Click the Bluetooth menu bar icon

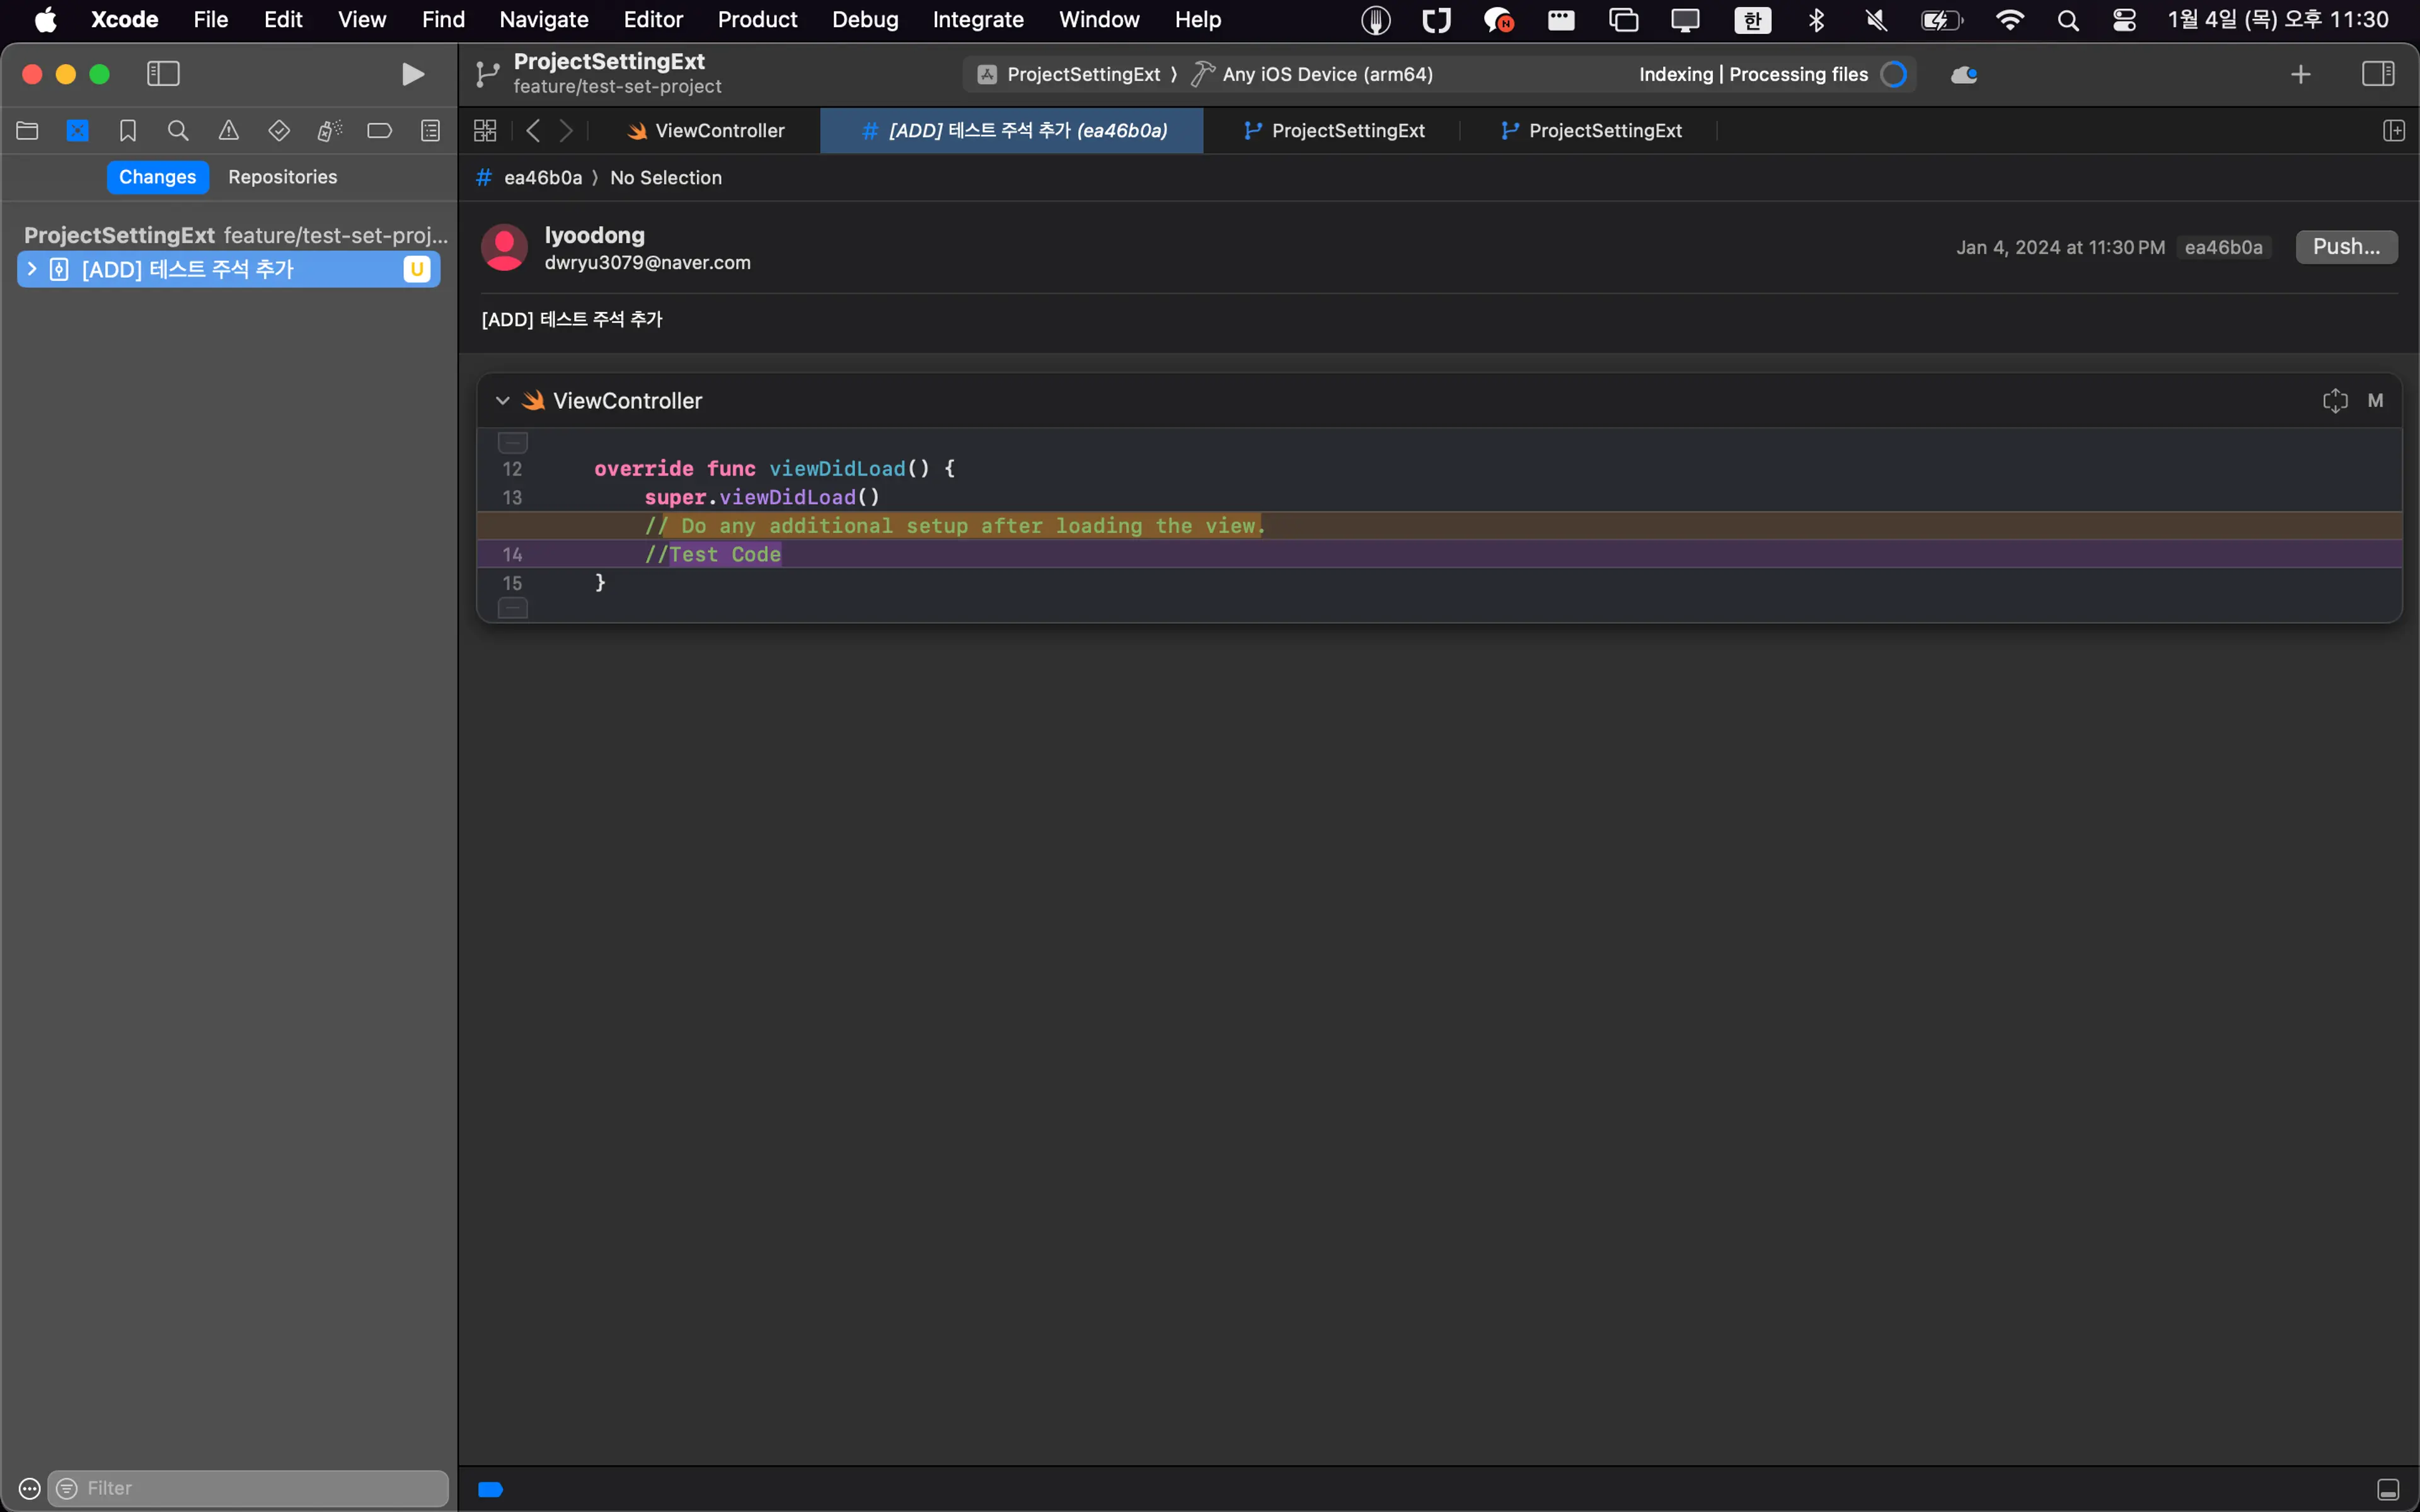pos(1816,20)
